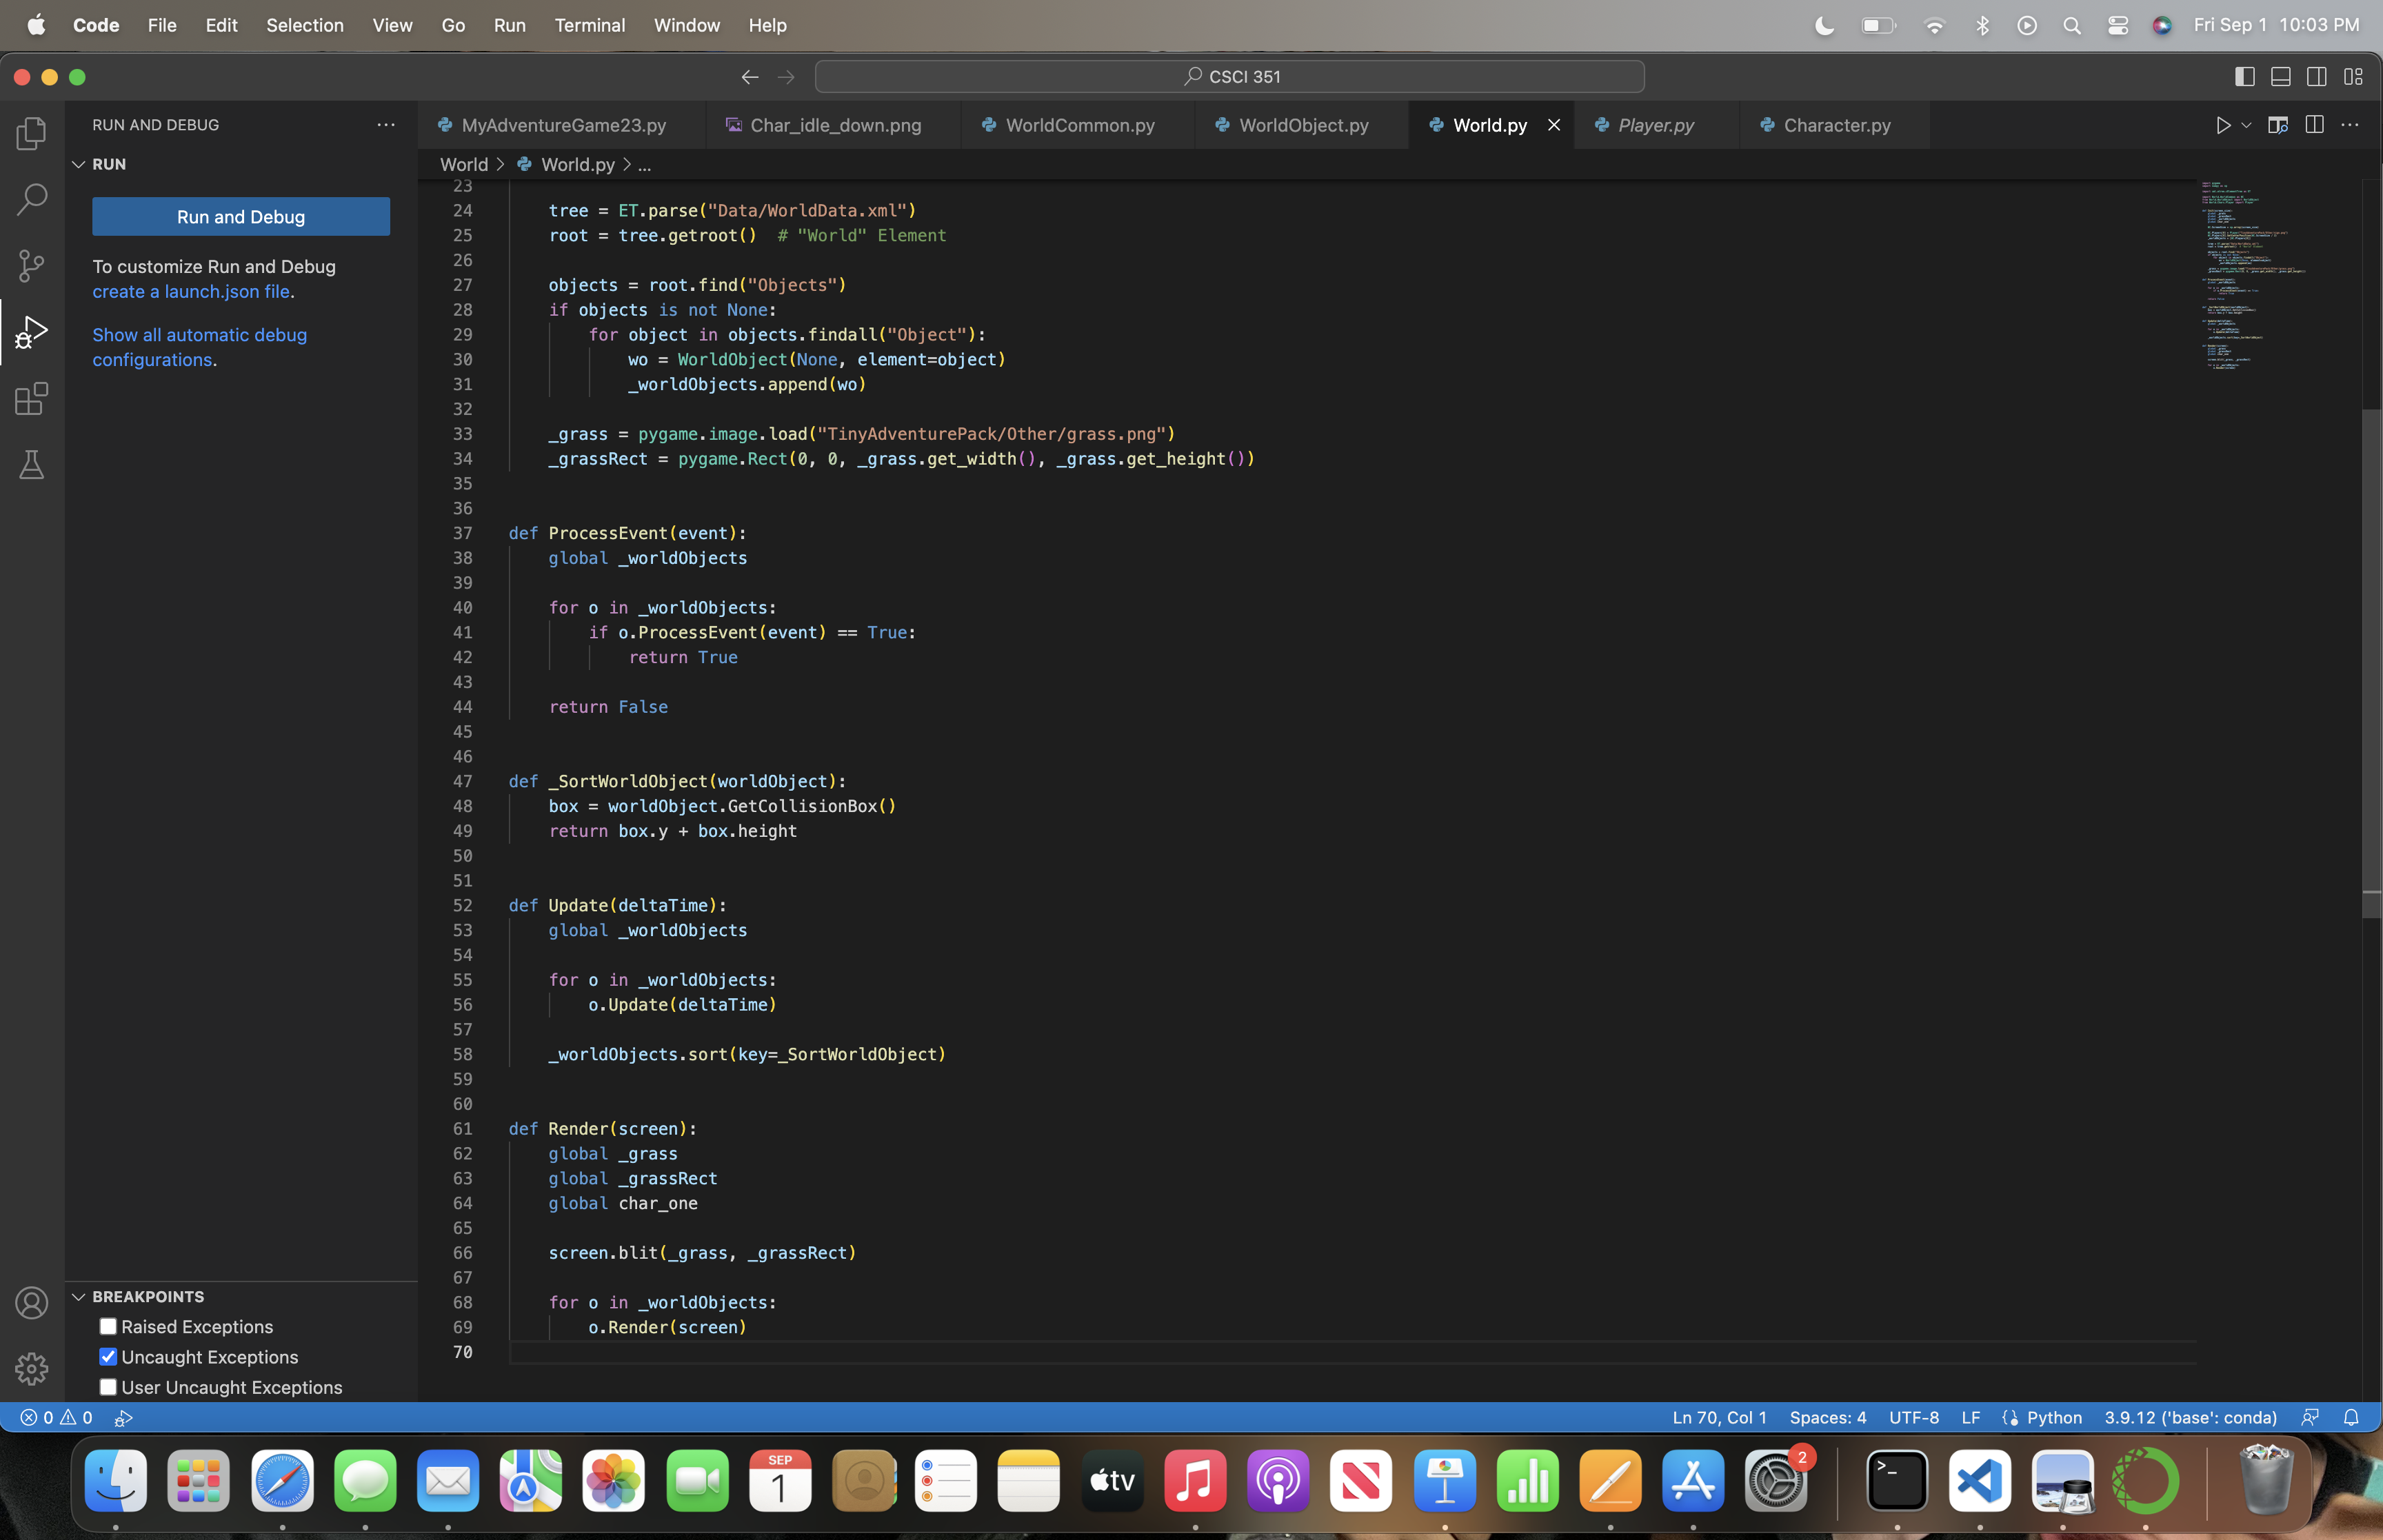Click the CSCI 351 command center search field
The height and width of the screenshot is (1540, 2383).
[x=1229, y=76]
